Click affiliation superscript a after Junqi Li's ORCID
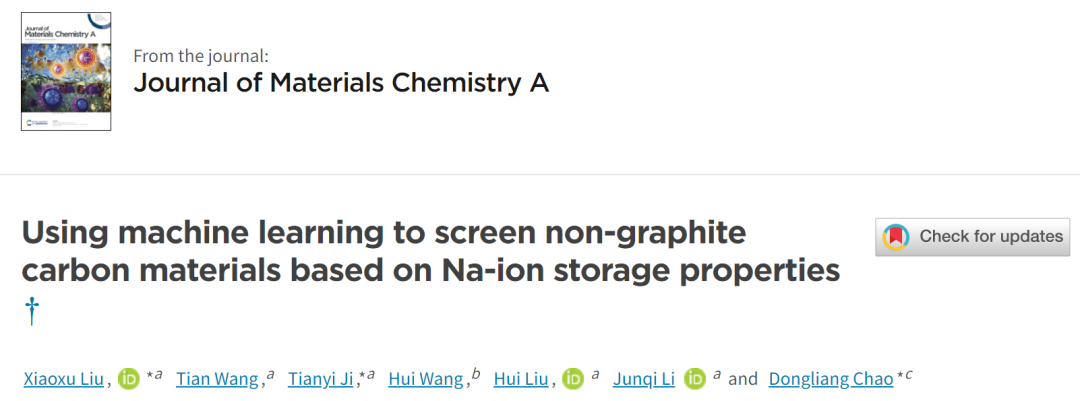 pyautogui.click(x=717, y=375)
